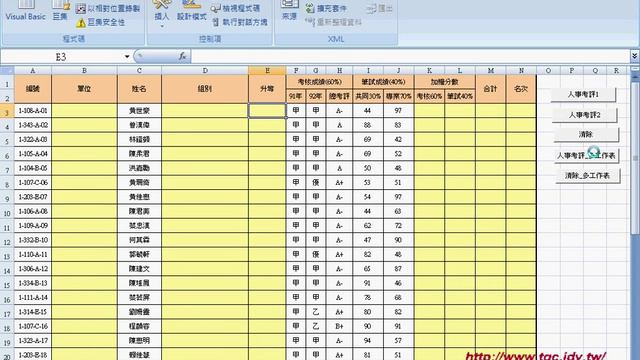640x360 pixels.
Task: Click the 清除 clear button
Action: point(586,134)
